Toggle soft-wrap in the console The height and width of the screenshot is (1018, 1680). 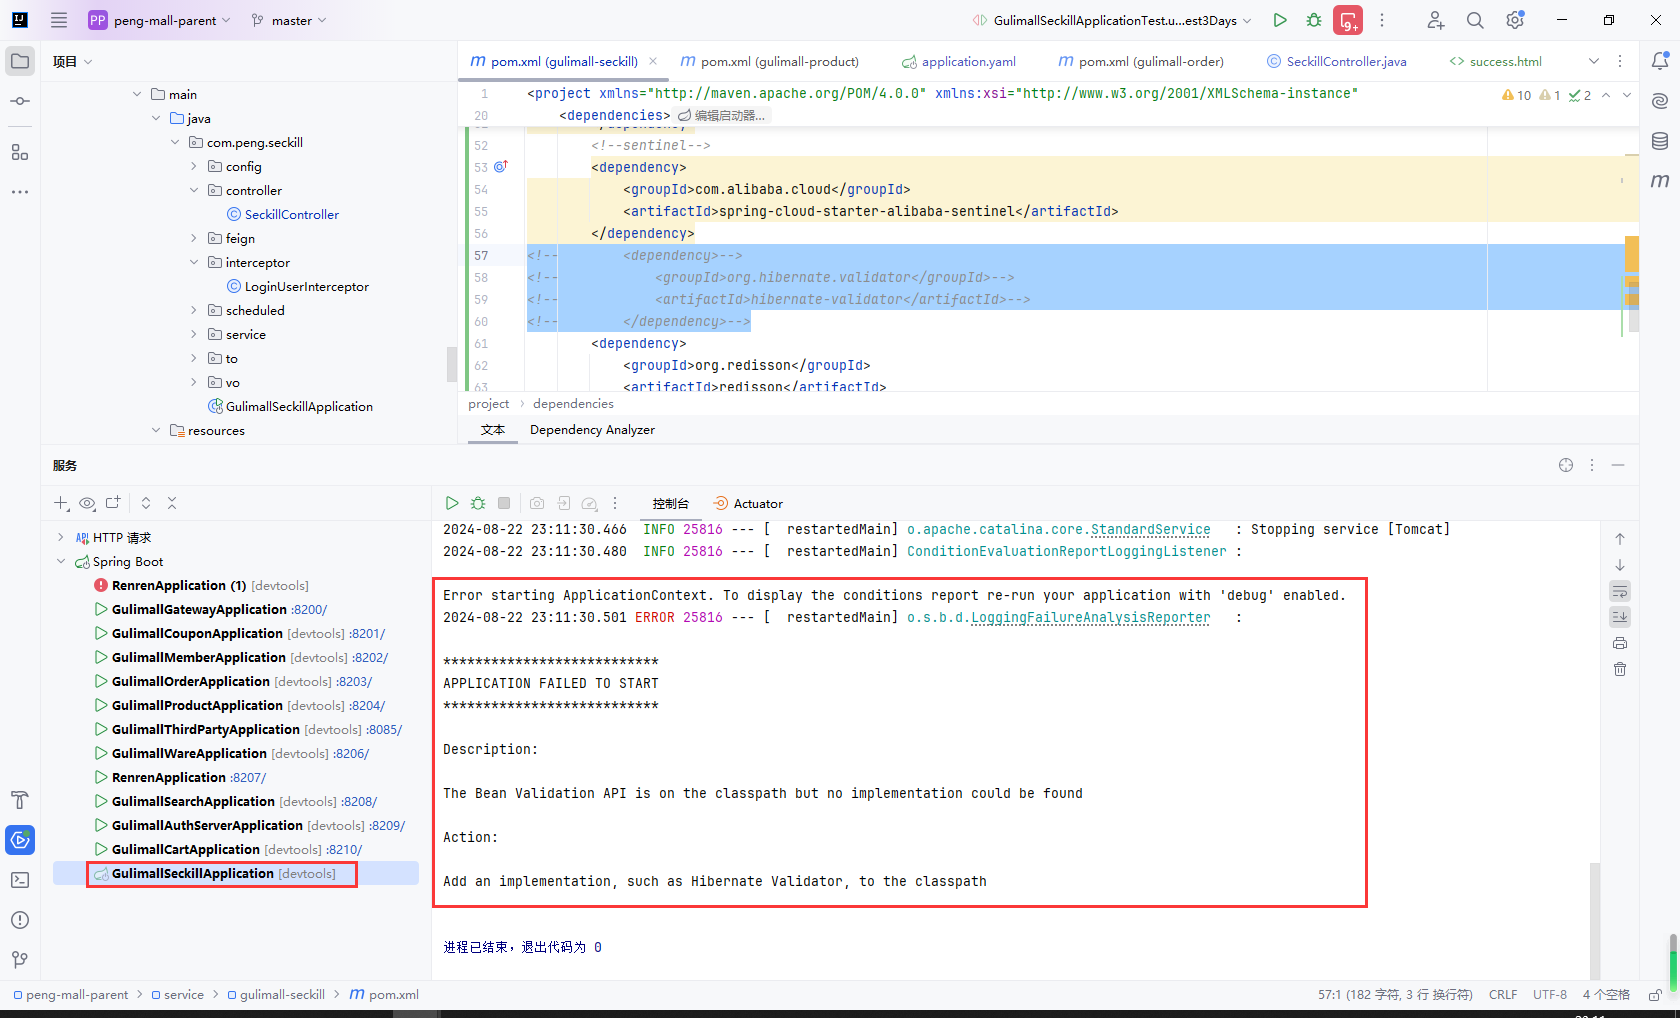1620,591
